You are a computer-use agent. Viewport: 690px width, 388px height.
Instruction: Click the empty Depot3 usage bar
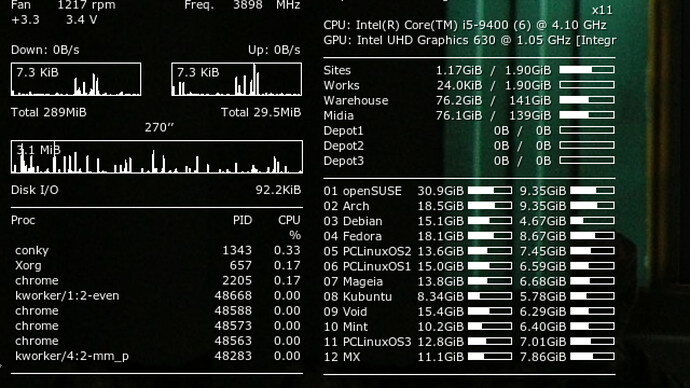point(587,161)
